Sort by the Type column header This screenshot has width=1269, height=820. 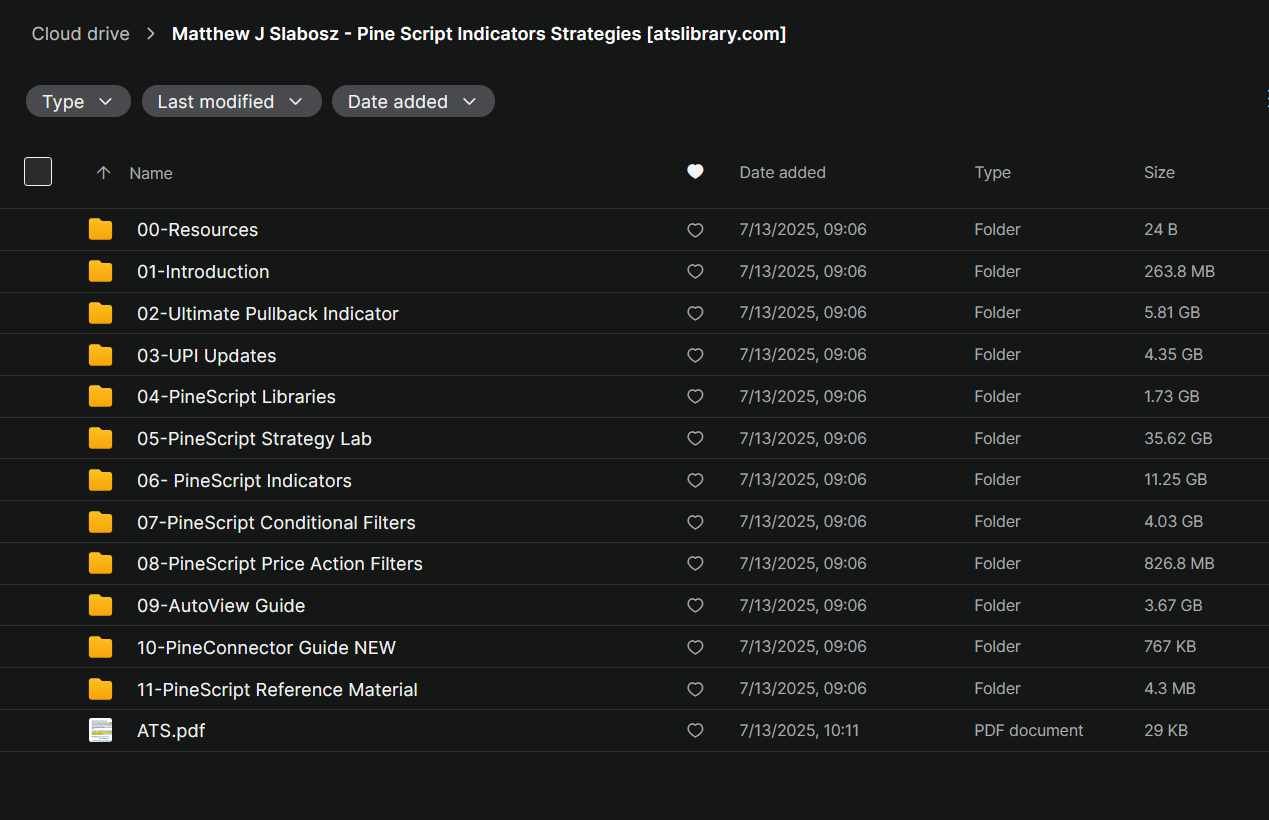pyautogui.click(x=992, y=173)
